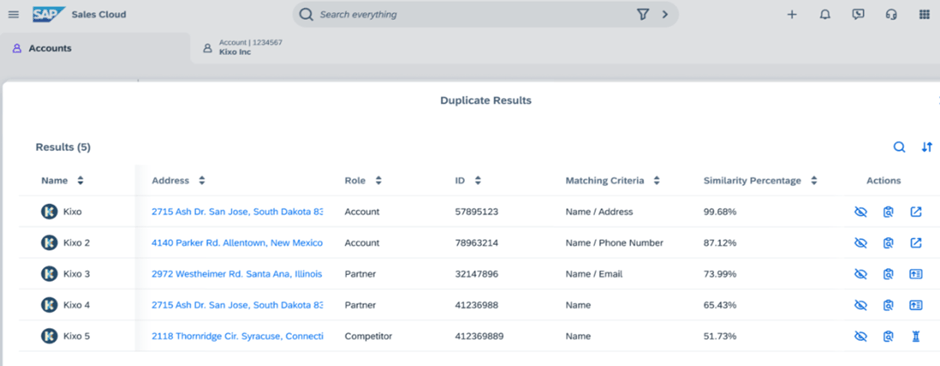Click the plus create icon
The height and width of the screenshot is (366, 940).
point(792,14)
